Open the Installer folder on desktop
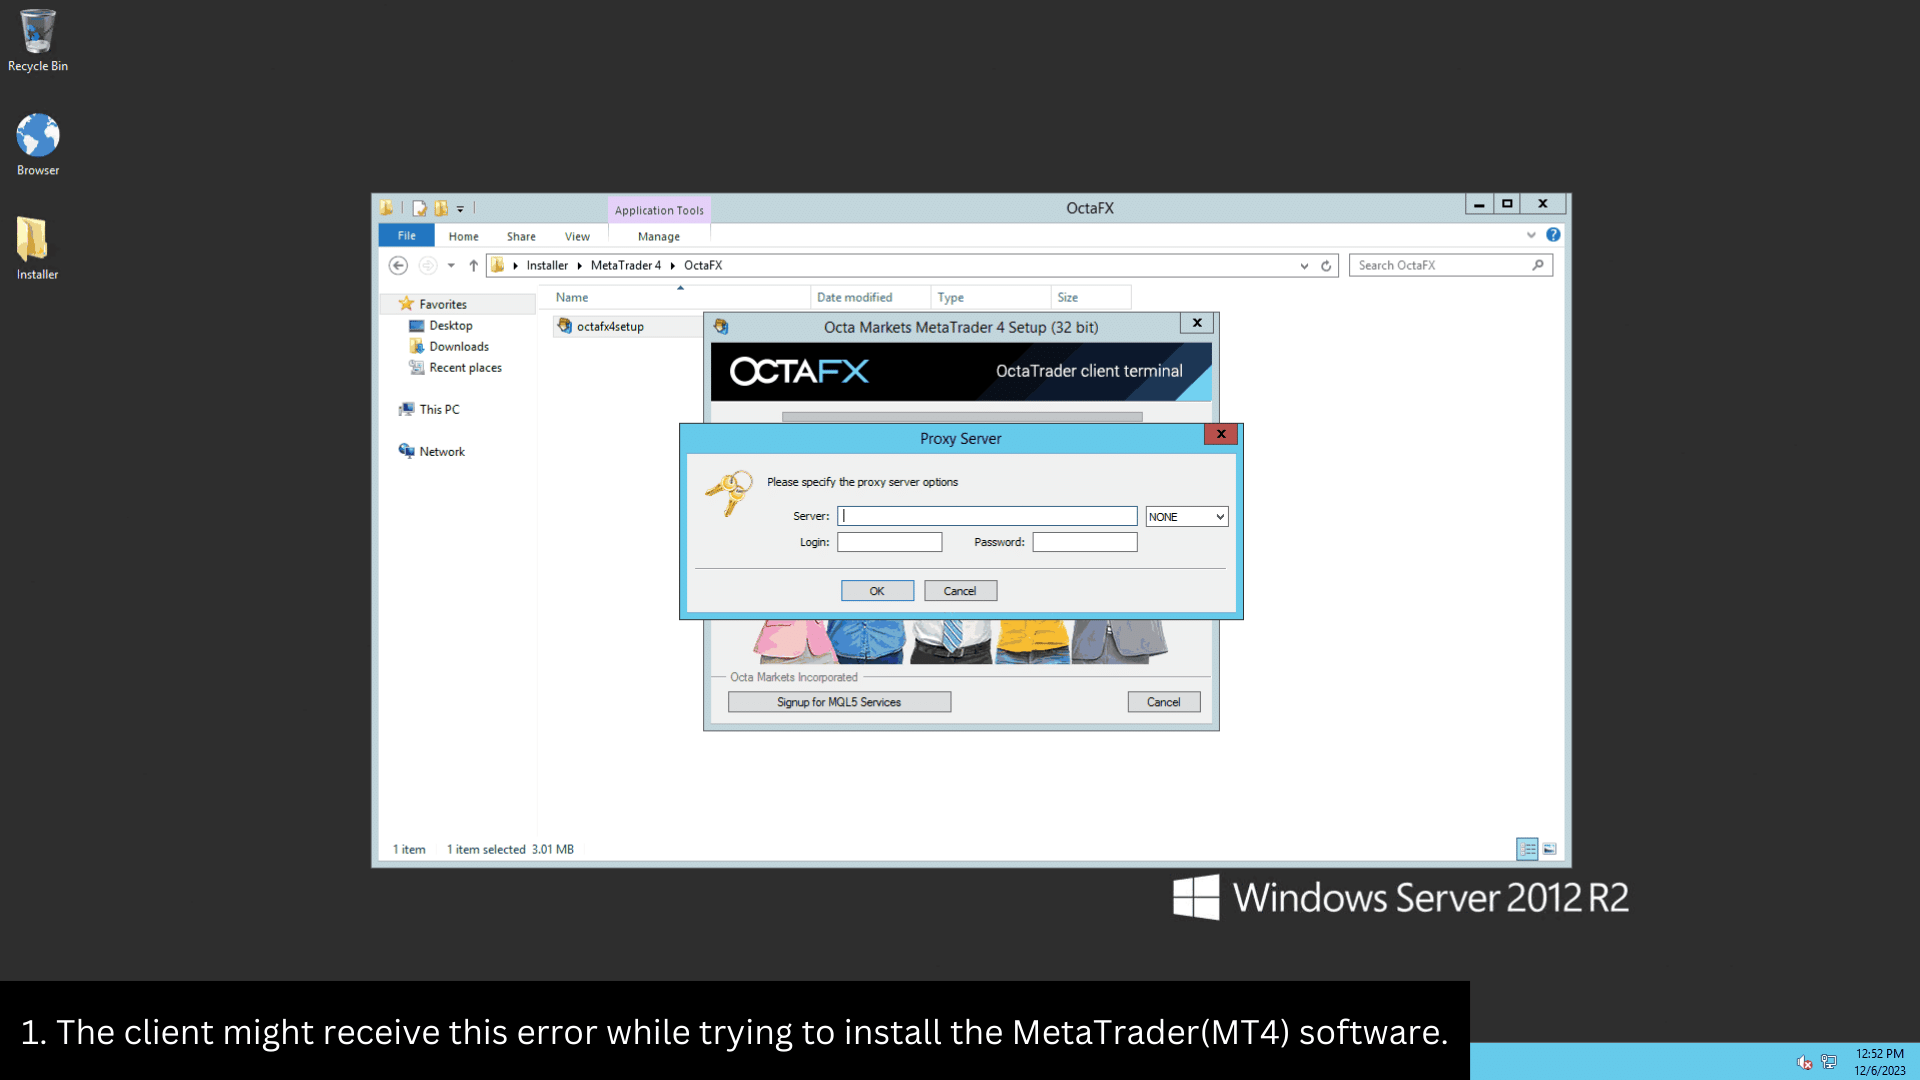Image resolution: width=1920 pixels, height=1080 pixels. point(37,248)
